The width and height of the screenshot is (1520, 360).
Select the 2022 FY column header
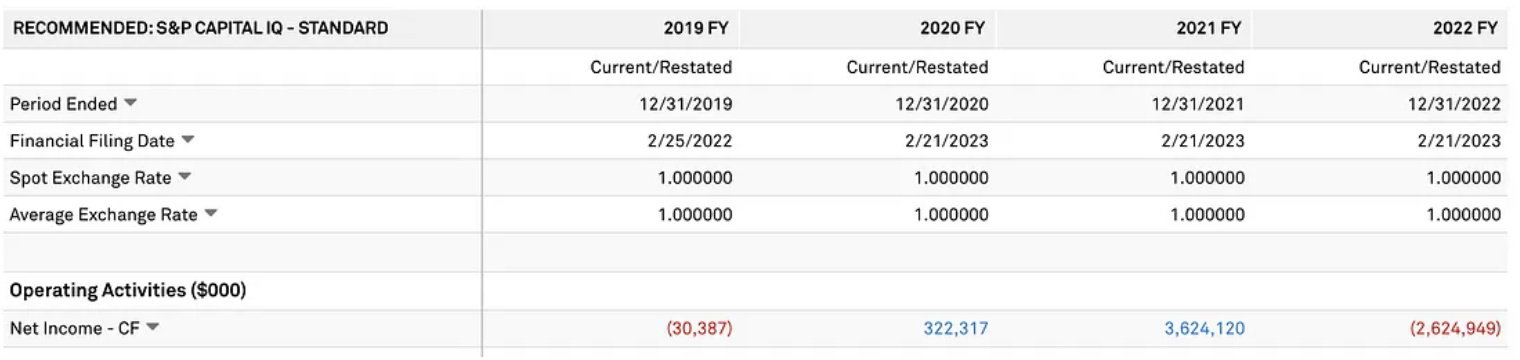tap(1467, 29)
